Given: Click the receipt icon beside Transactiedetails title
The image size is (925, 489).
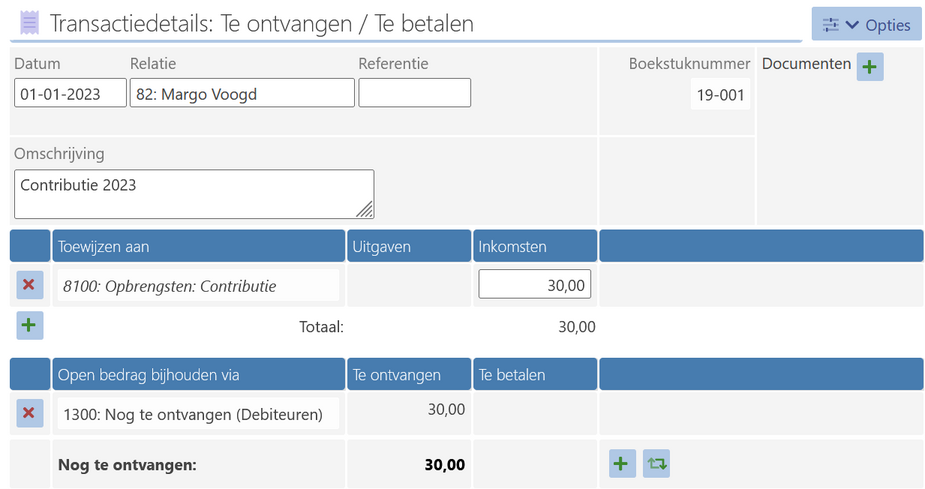Looking at the screenshot, I should pos(30,22).
